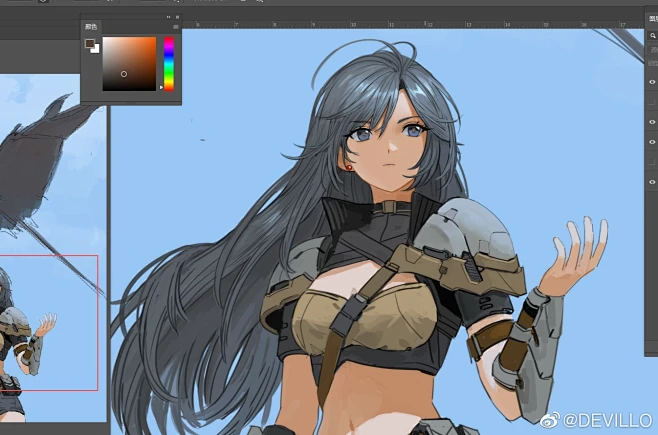Click the hue slider's small triangle handle
This screenshot has height=435, width=658.
[x=161, y=87]
